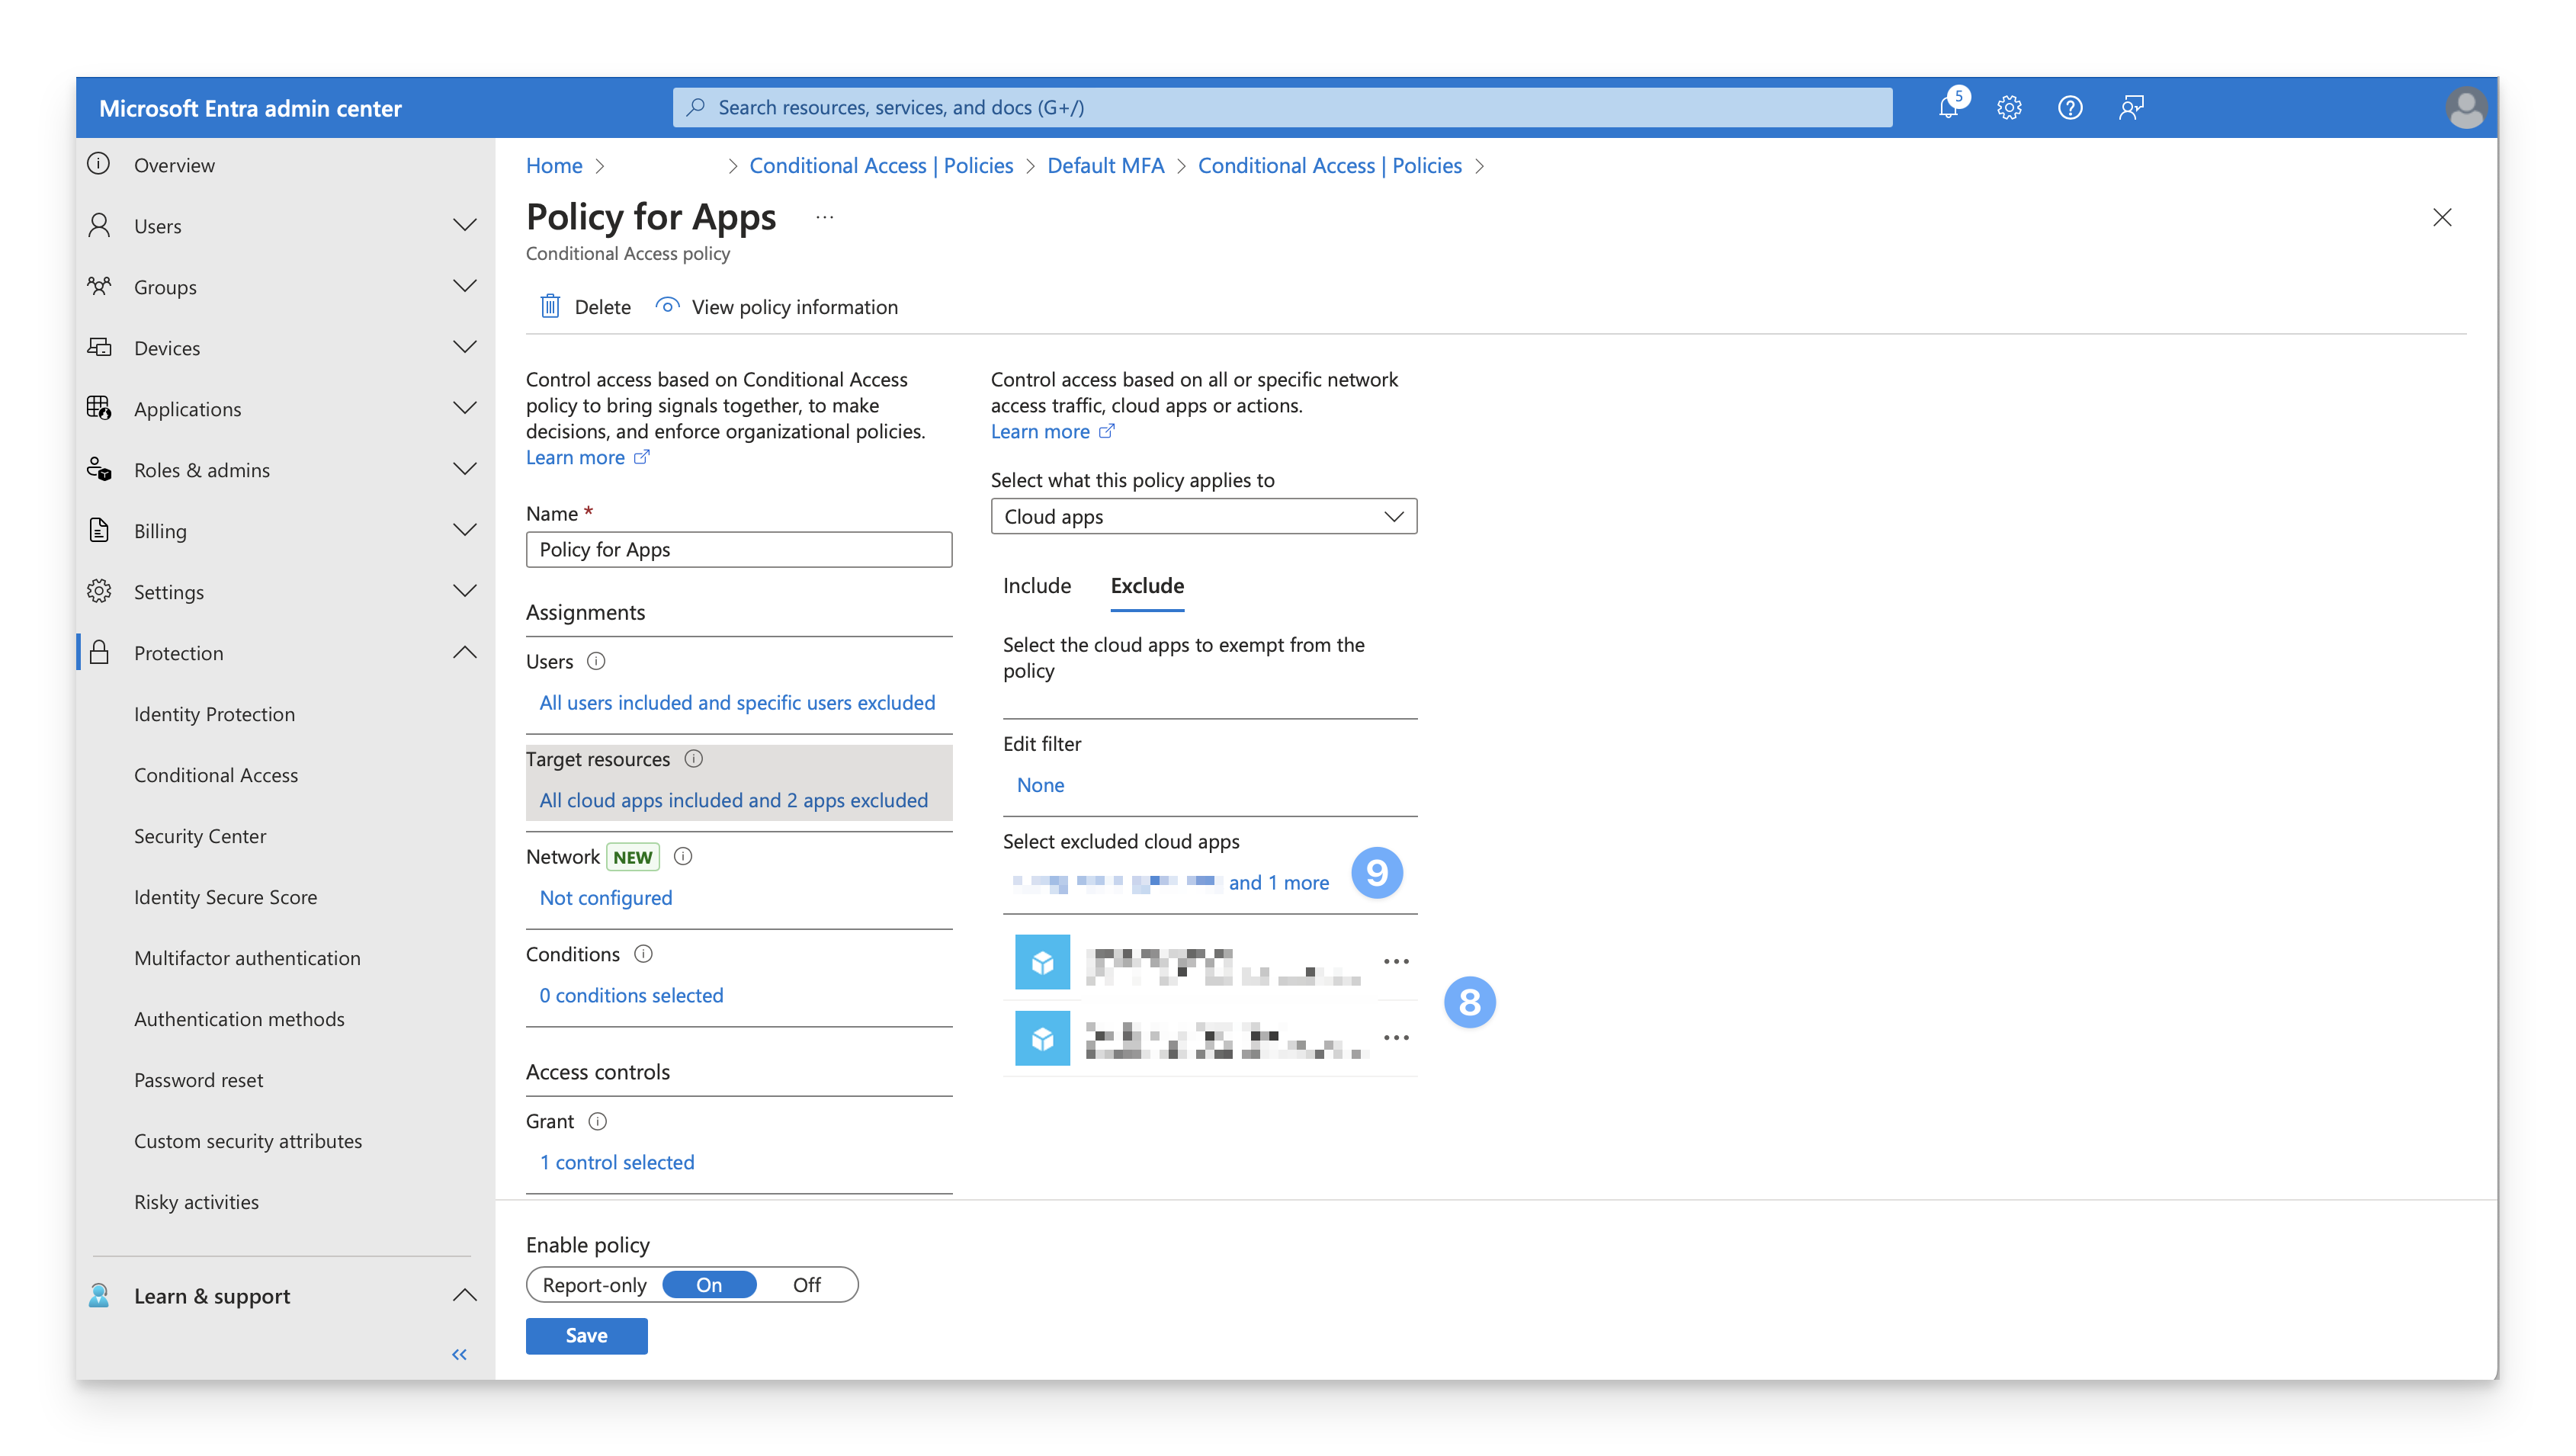Click the info icon next to Grant
This screenshot has width=2576, height=1456.
click(597, 1121)
